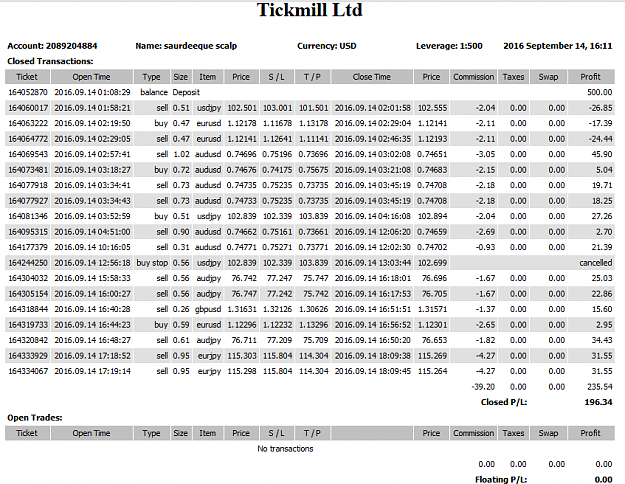
Task: Click the Open Trades heading
Action: tap(35, 418)
